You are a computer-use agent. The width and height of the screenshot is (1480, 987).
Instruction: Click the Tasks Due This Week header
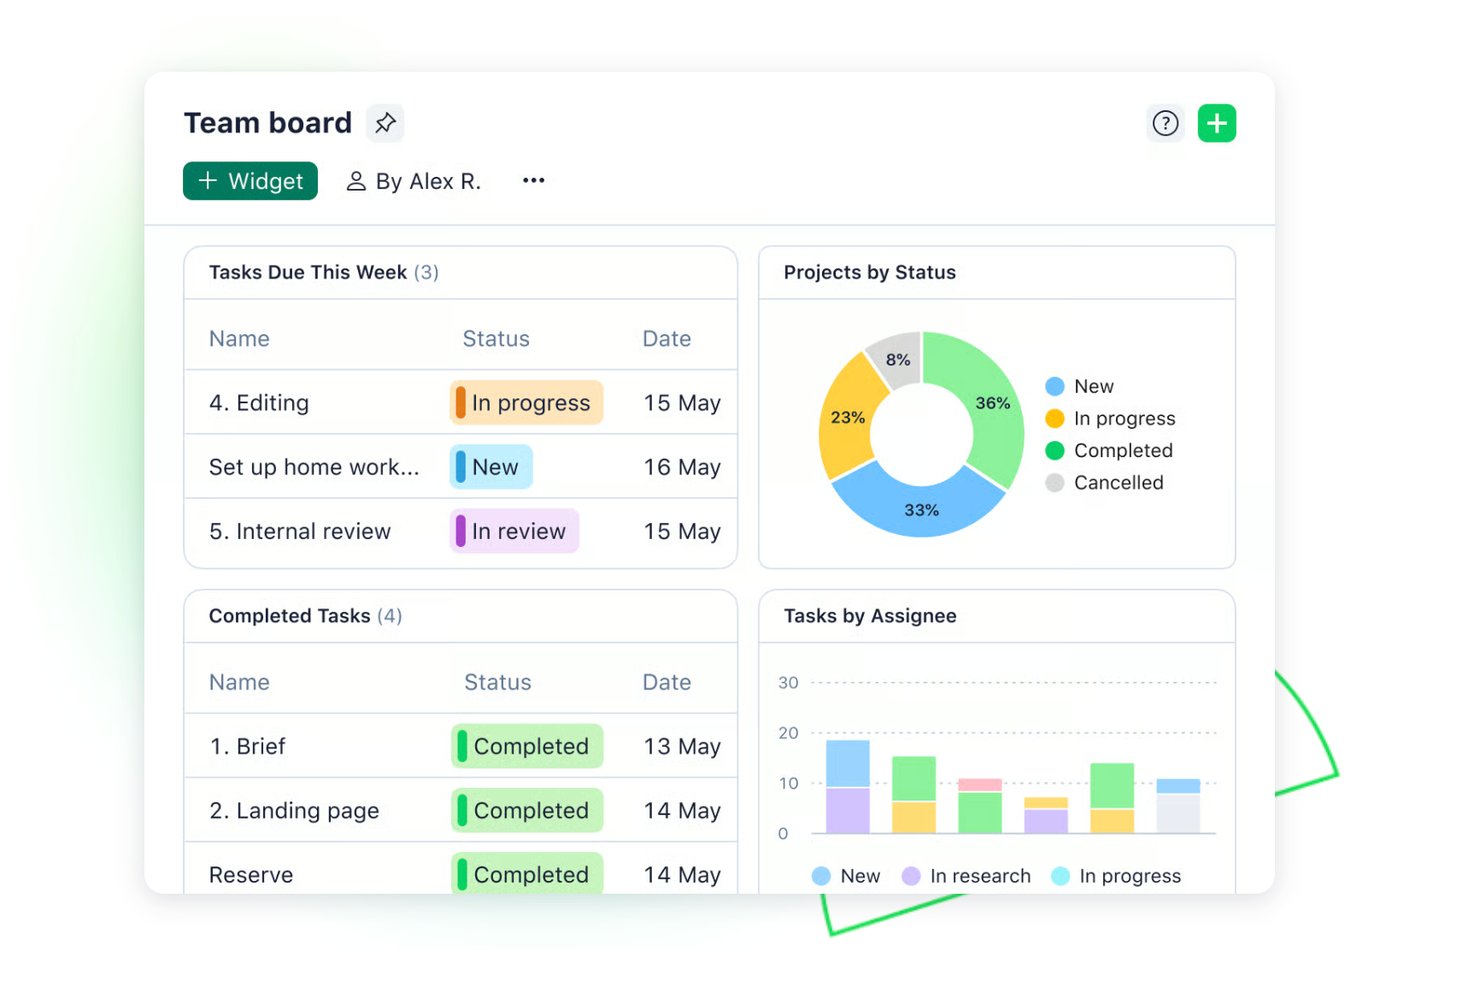click(x=324, y=272)
